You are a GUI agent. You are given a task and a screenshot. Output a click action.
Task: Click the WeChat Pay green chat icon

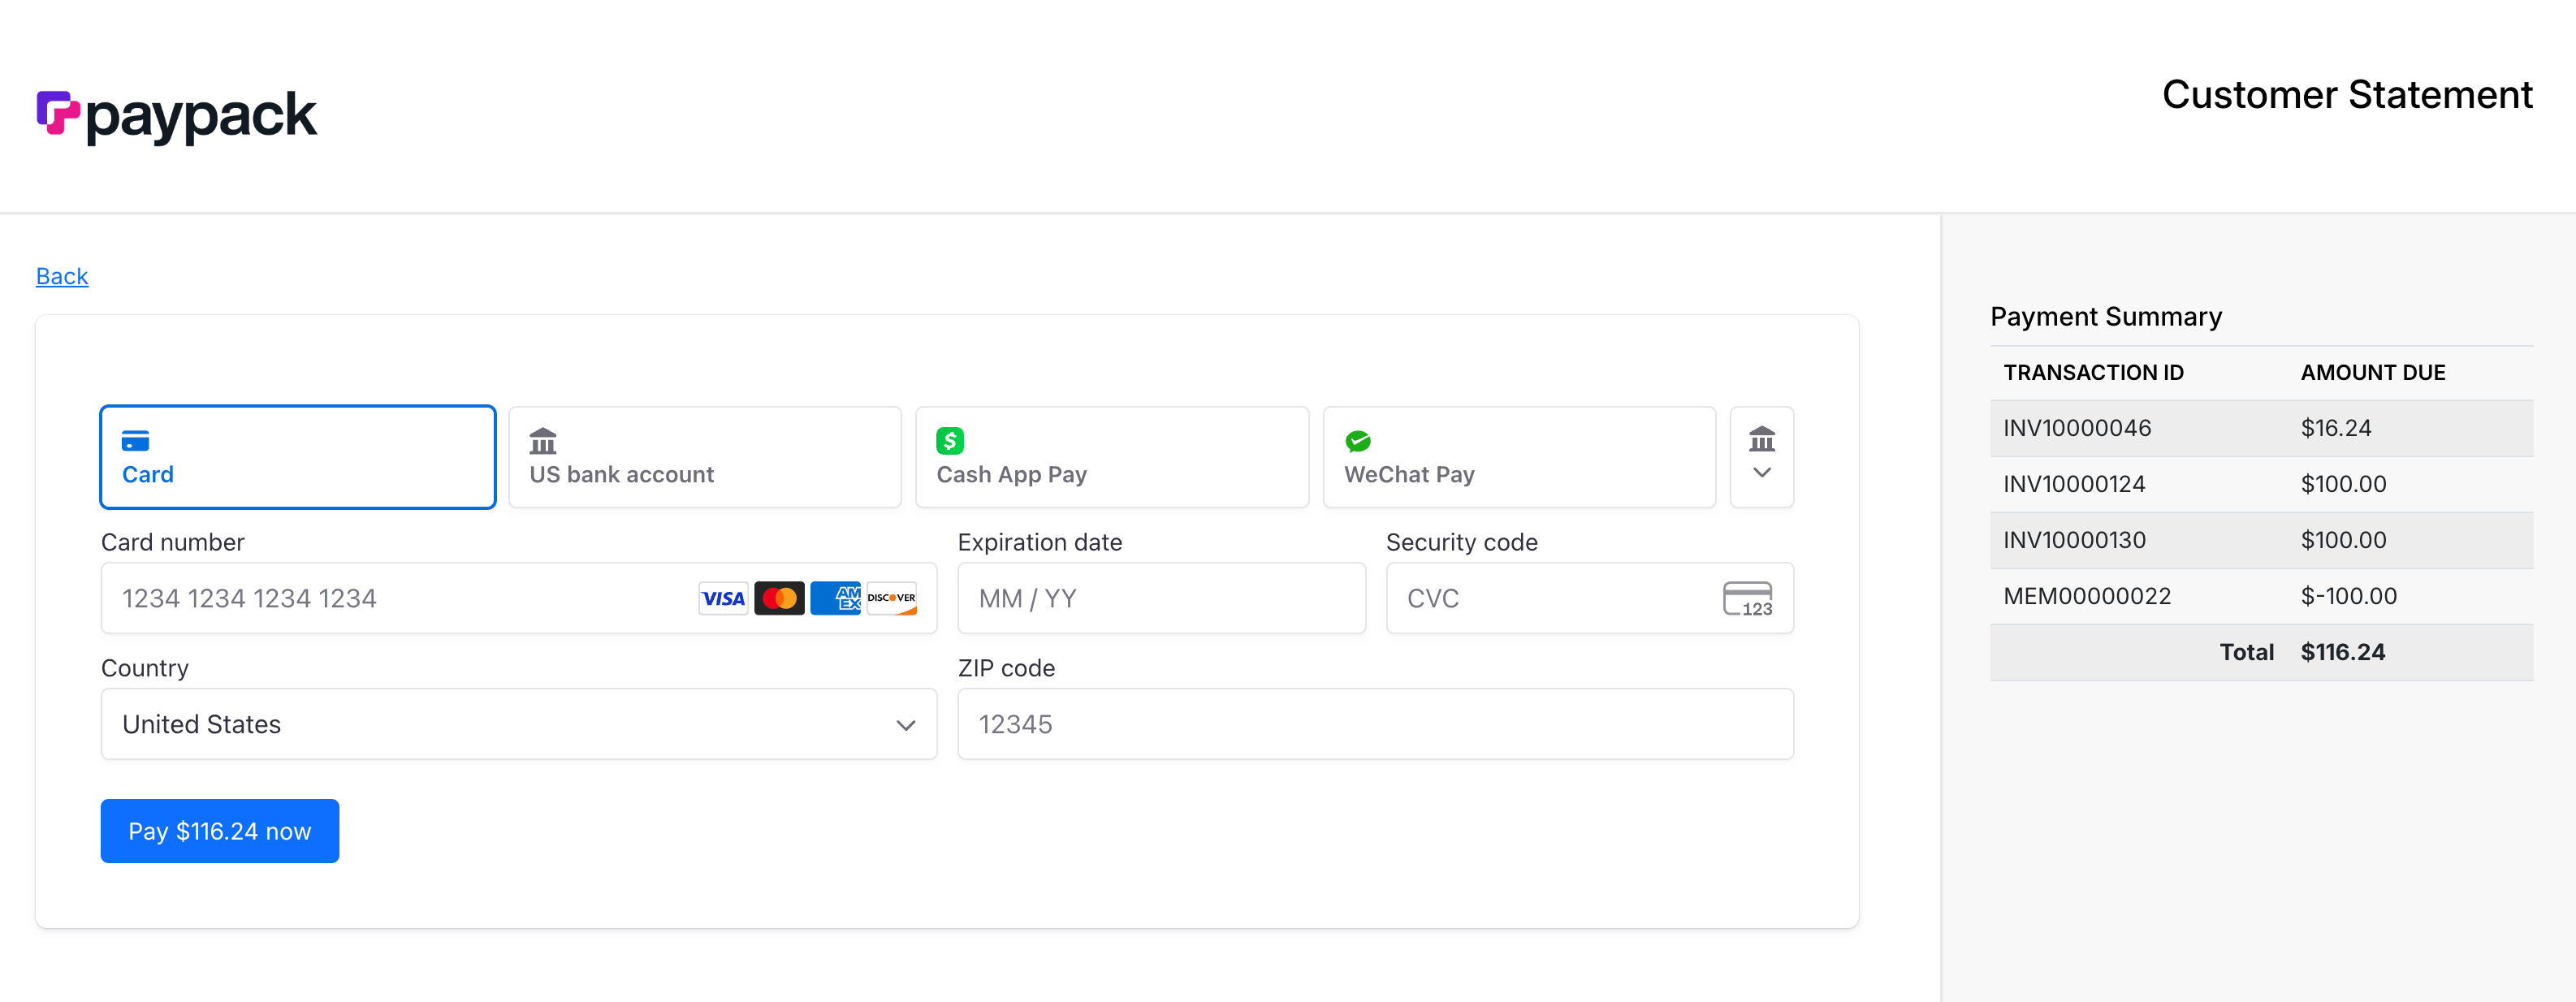(x=1358, y=440)
